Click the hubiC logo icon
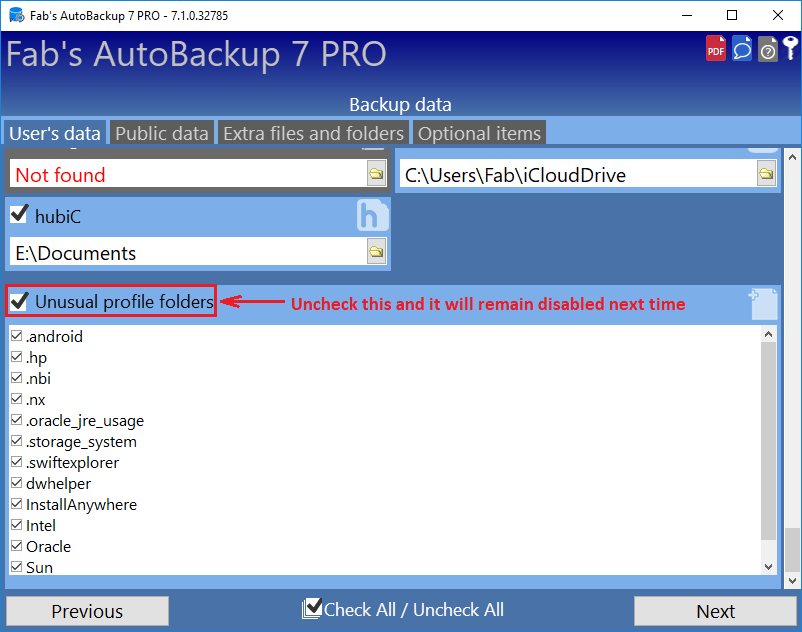802x632 pixels. pos(373,215)
